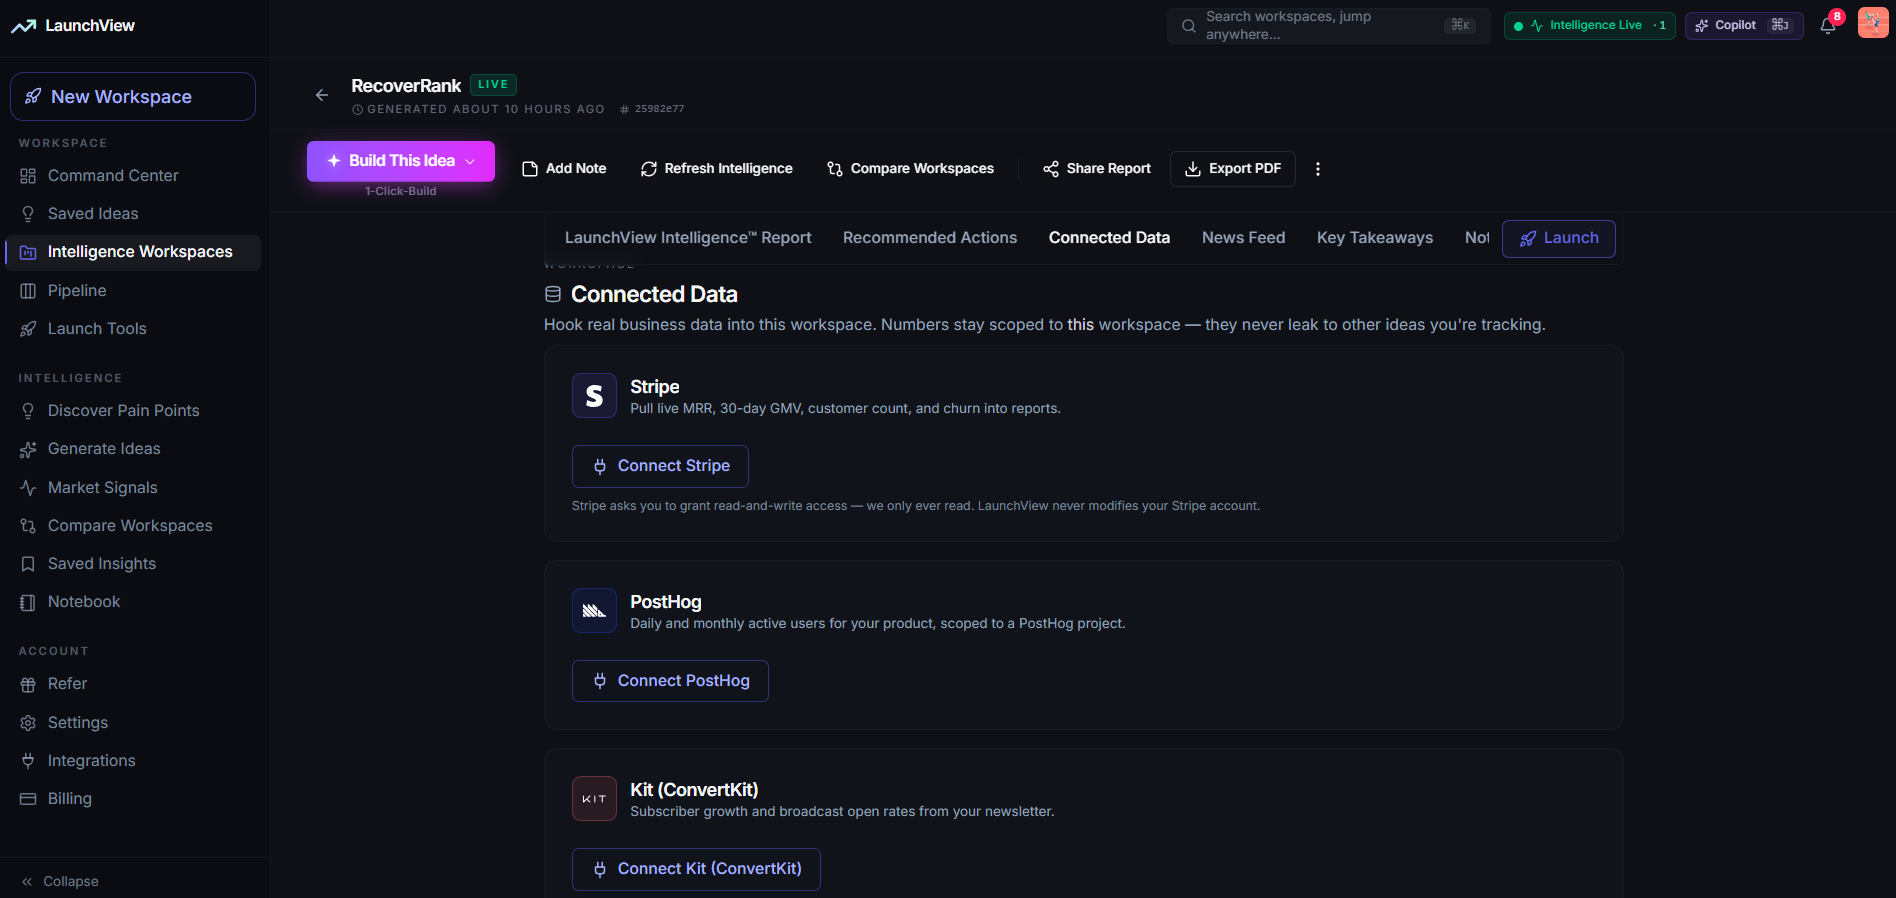Open the notifications bell
The height and width of the screenshot is (898, 1896).
(1828, 26)
